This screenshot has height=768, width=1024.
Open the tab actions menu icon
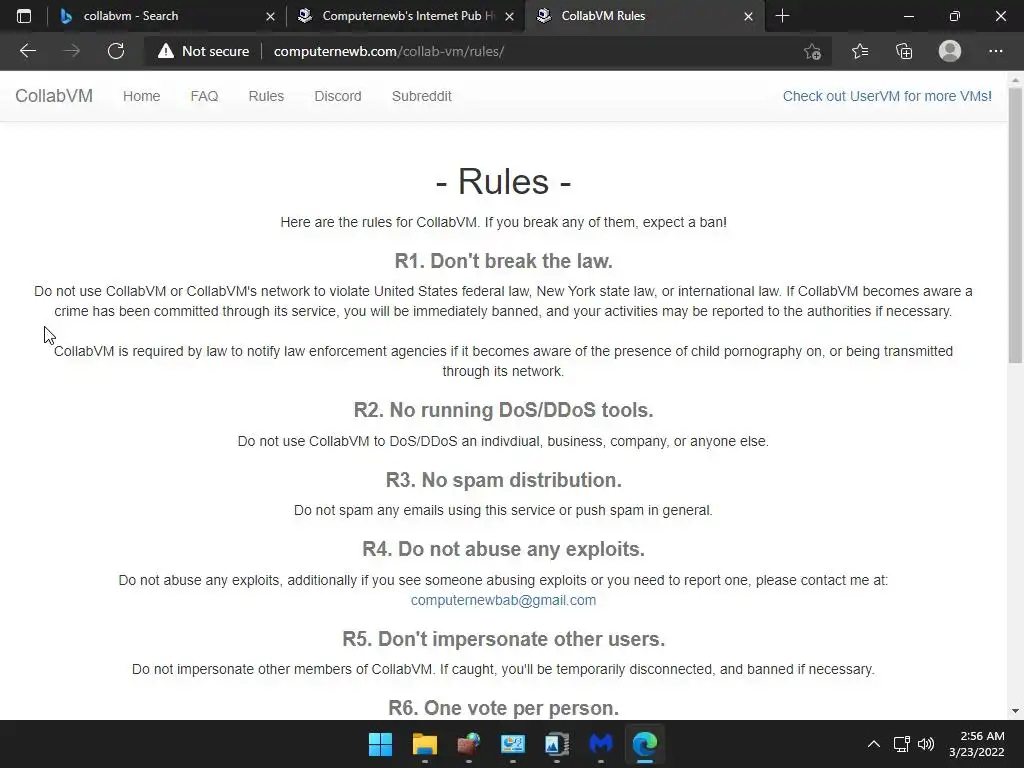tap(24, 16)
